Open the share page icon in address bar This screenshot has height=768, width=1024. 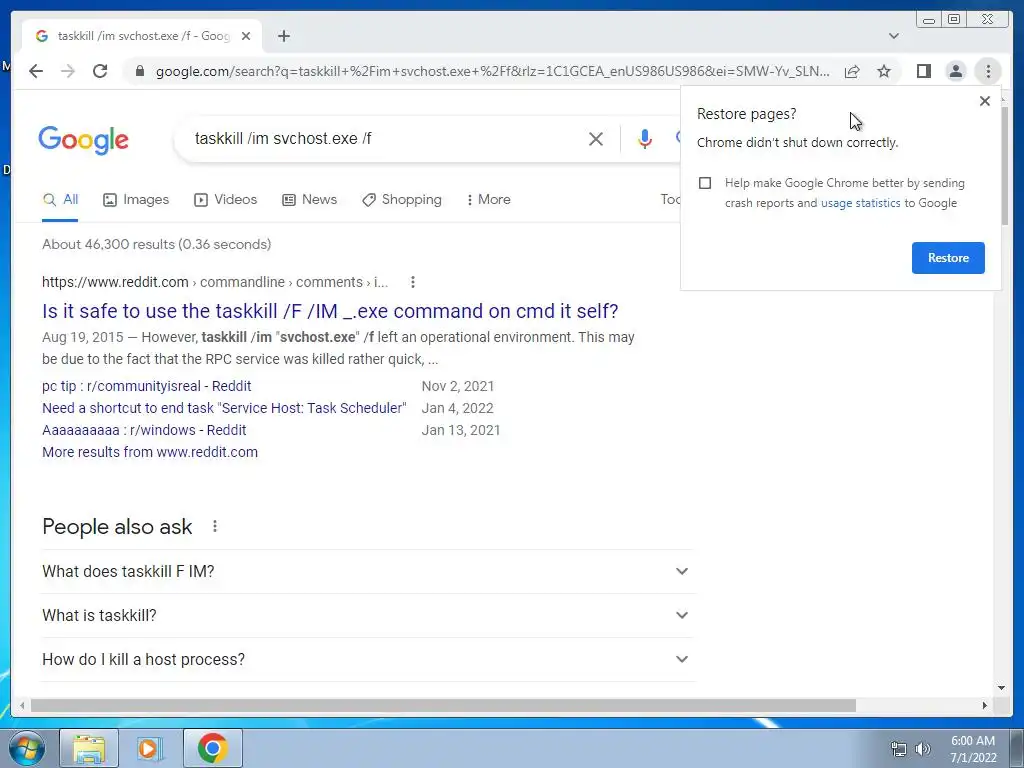click(x=852, y=71)
